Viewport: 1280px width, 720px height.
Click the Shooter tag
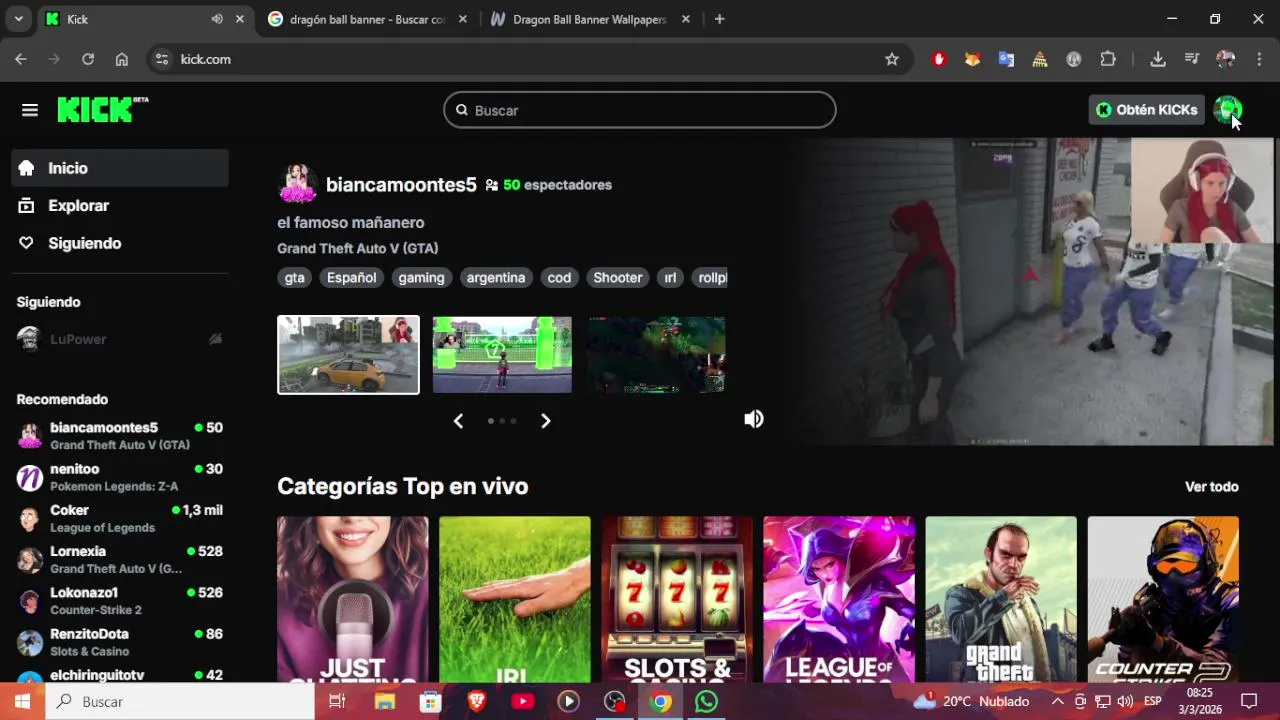618,278
